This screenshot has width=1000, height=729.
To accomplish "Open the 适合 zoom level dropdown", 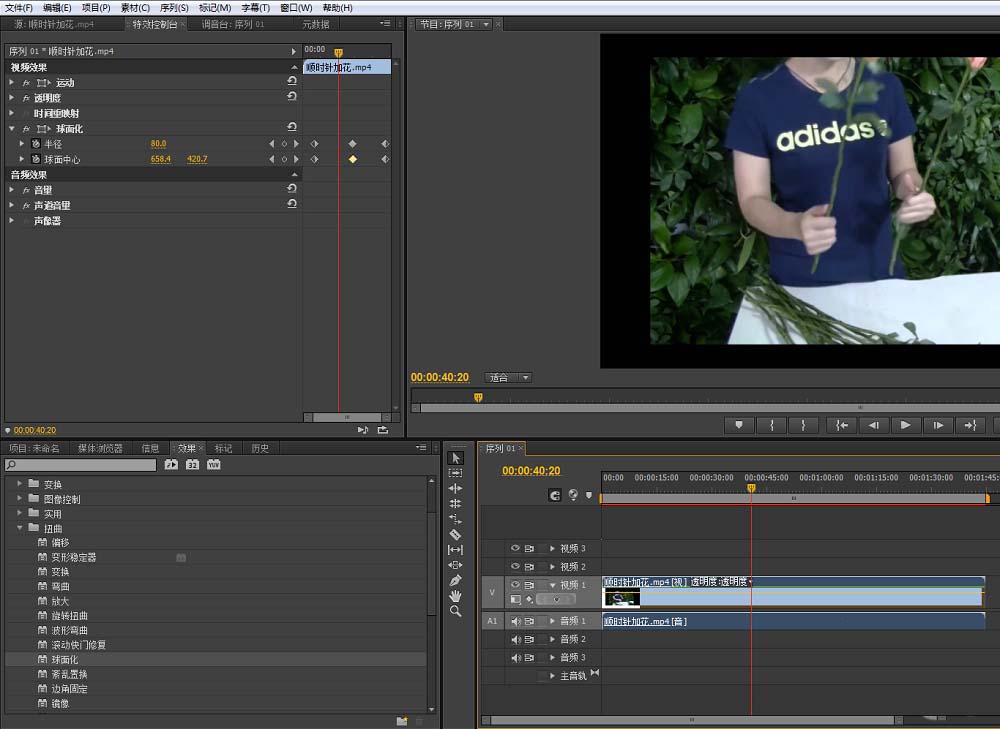I will (x=509, y=378).
